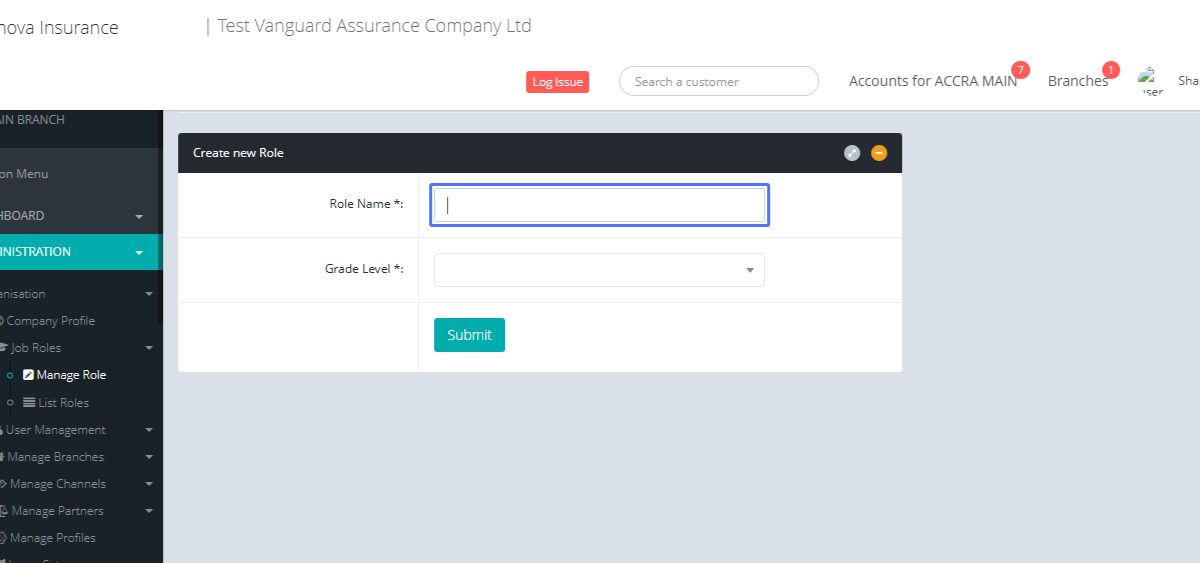Click the Log Issue button
This screenshot has height=563, width=1200.
[x=557, y=82]
